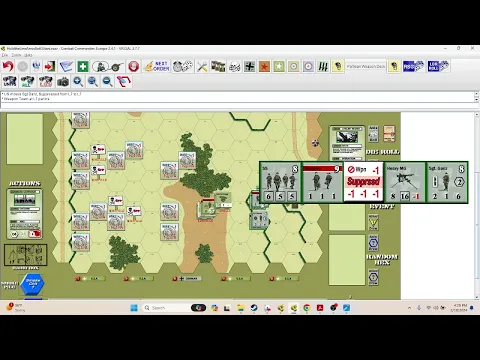Show hidden system tray icons chevron
Viewport: 480px width, 360px height.
(x=409, y=308)
